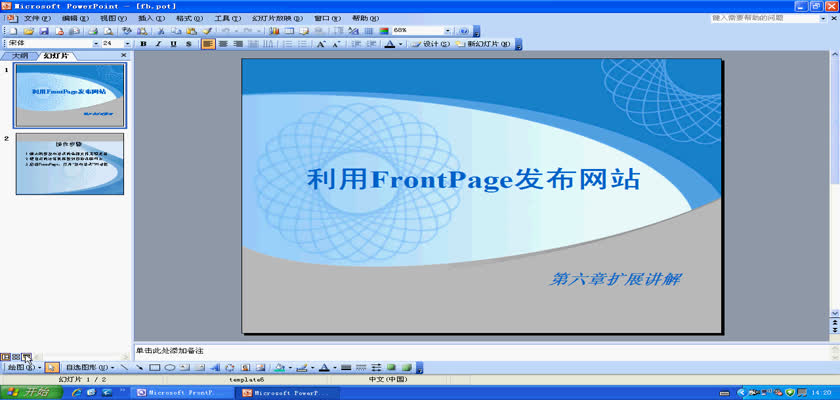Decrease font size with the small A icon
Image resolution: width=840 pixels, height=400 pixels.
[x=336, y=44]
